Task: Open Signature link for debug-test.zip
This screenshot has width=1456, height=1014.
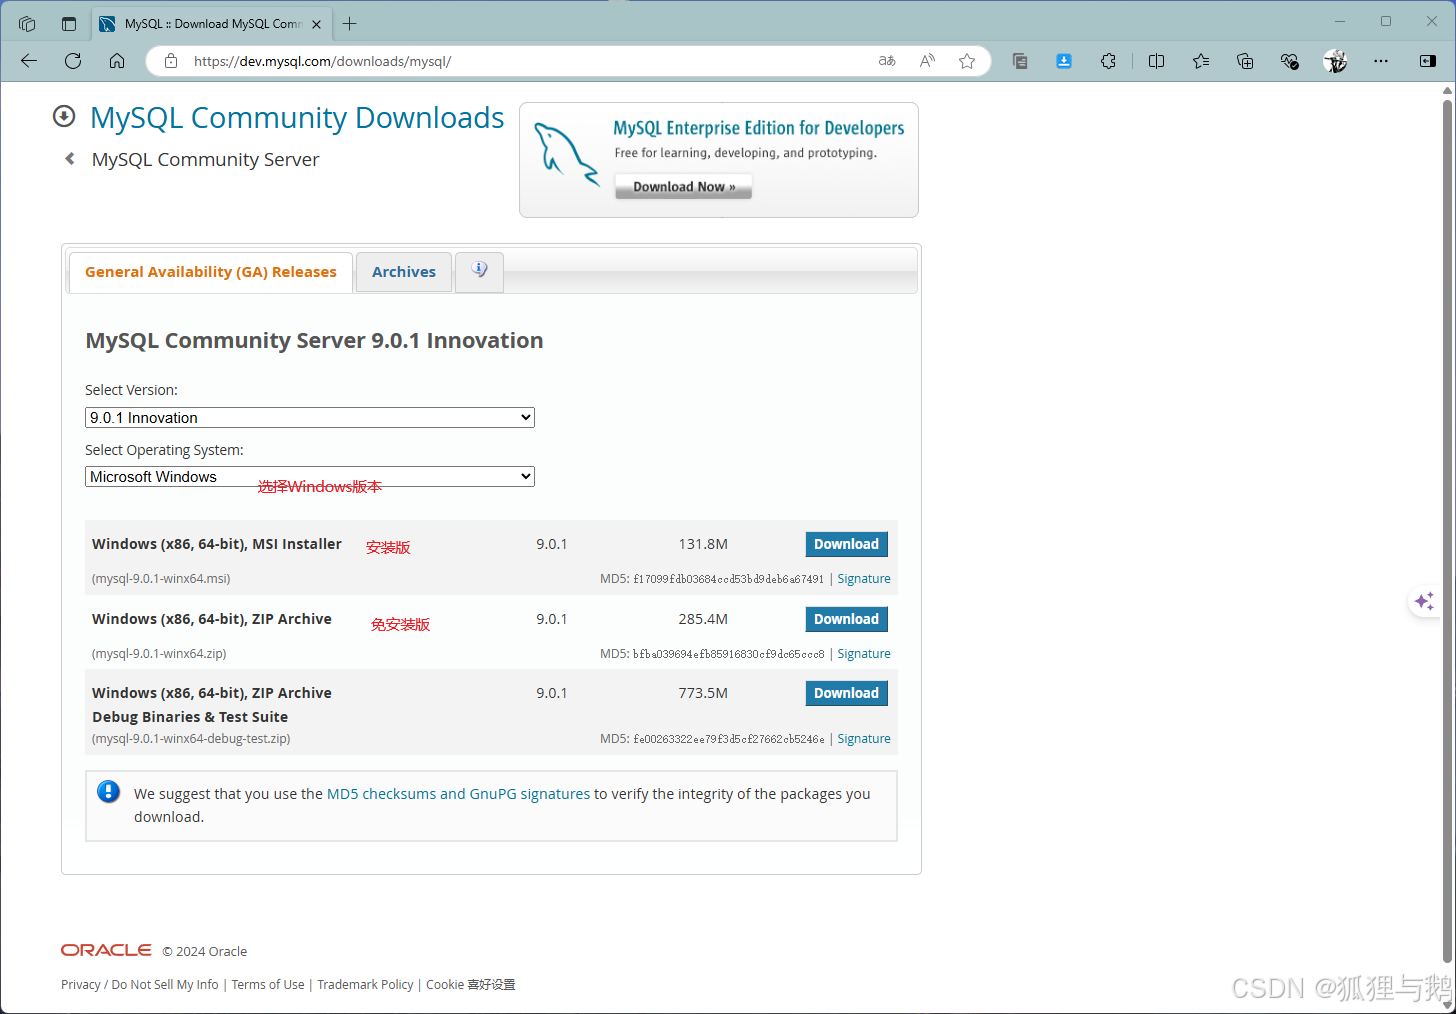Action: [x=864, y=739]
